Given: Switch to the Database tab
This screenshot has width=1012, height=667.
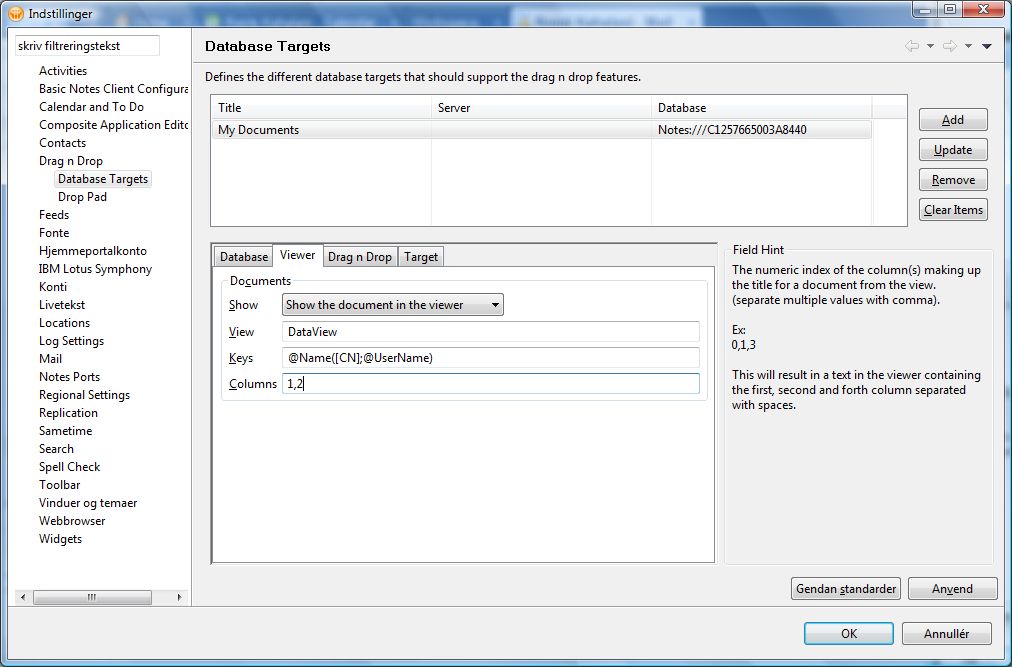Looking at the screenshot, I should [243, 256].
